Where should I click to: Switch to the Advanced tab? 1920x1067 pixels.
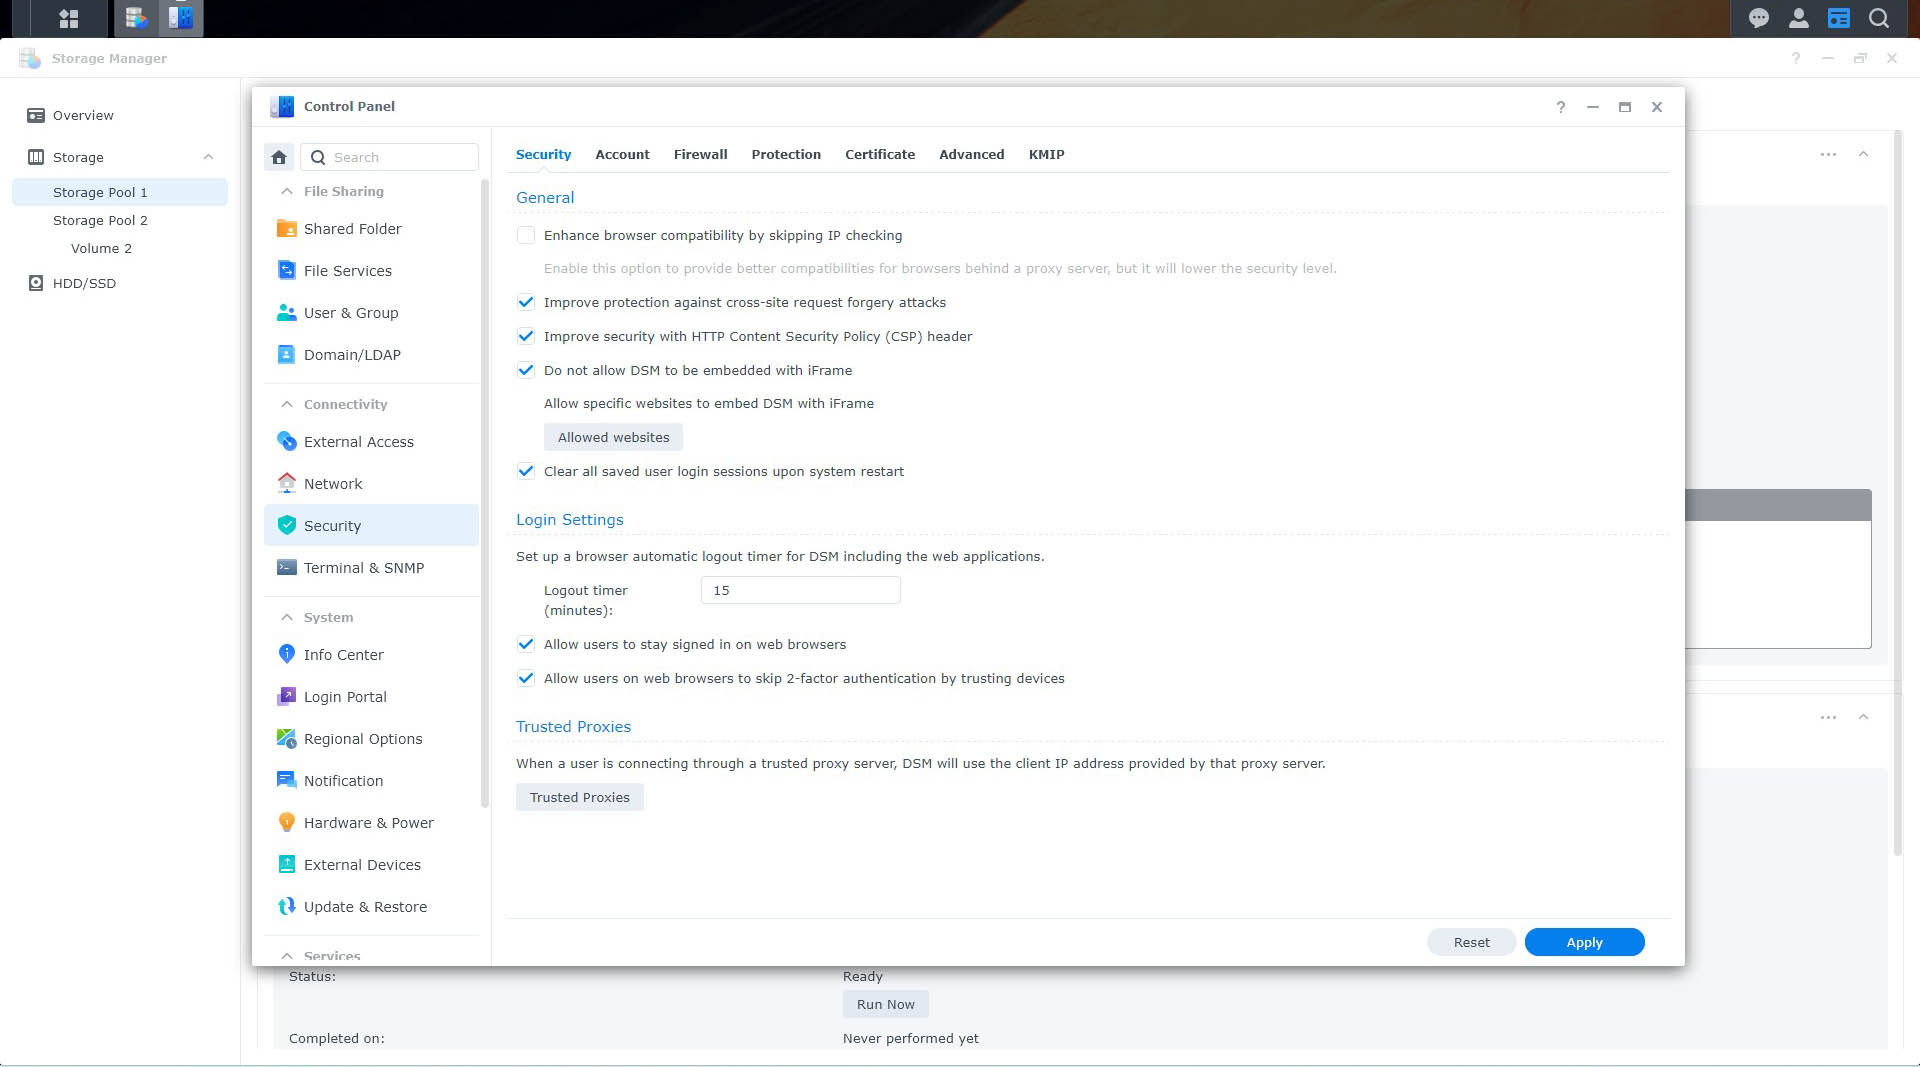971,154
